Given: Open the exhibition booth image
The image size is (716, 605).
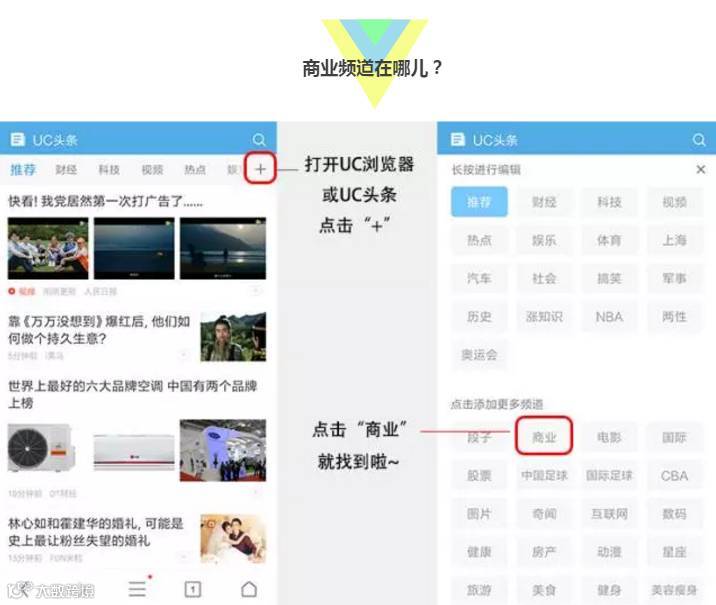Looking at the screenshot, I should click(x=223, y=450).
